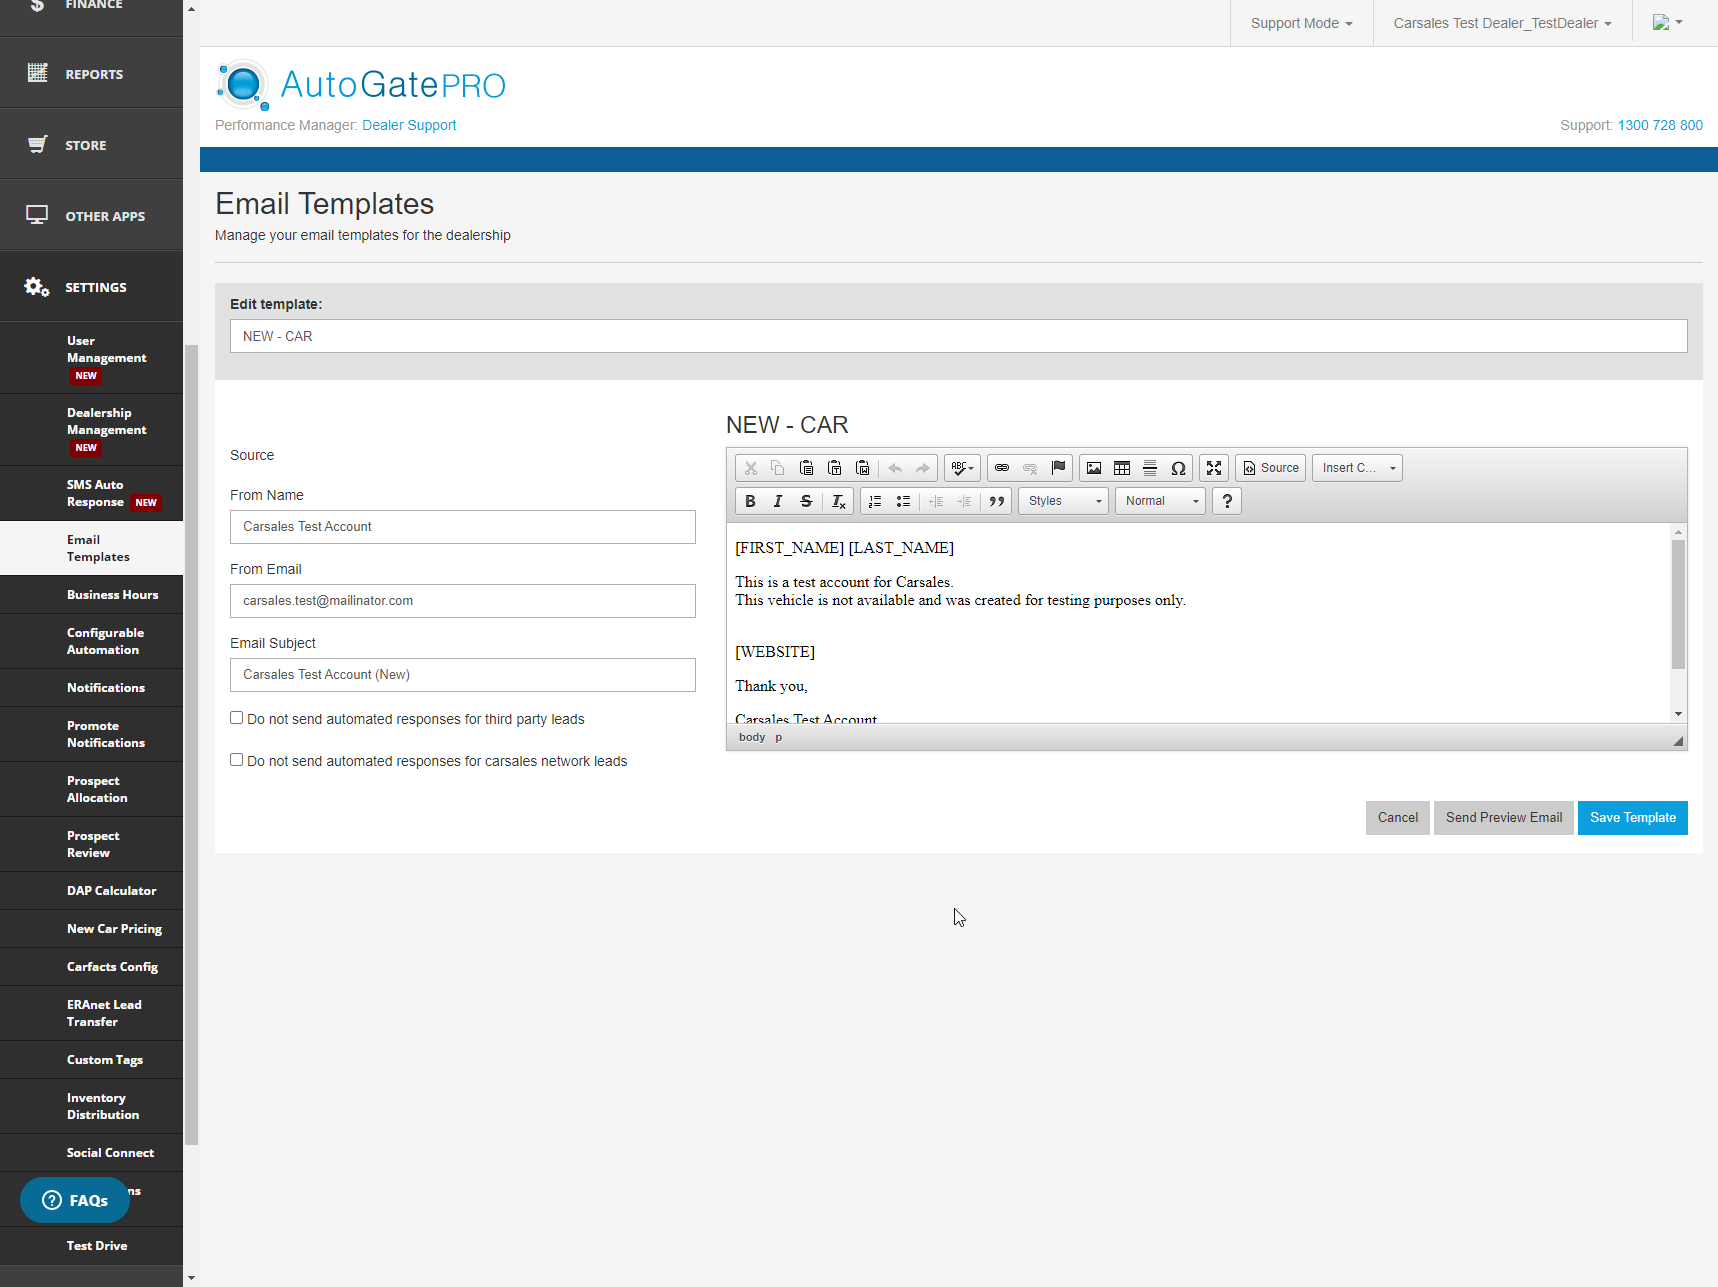Click the Cut icon in the editor toolbar

click(751, 468)
